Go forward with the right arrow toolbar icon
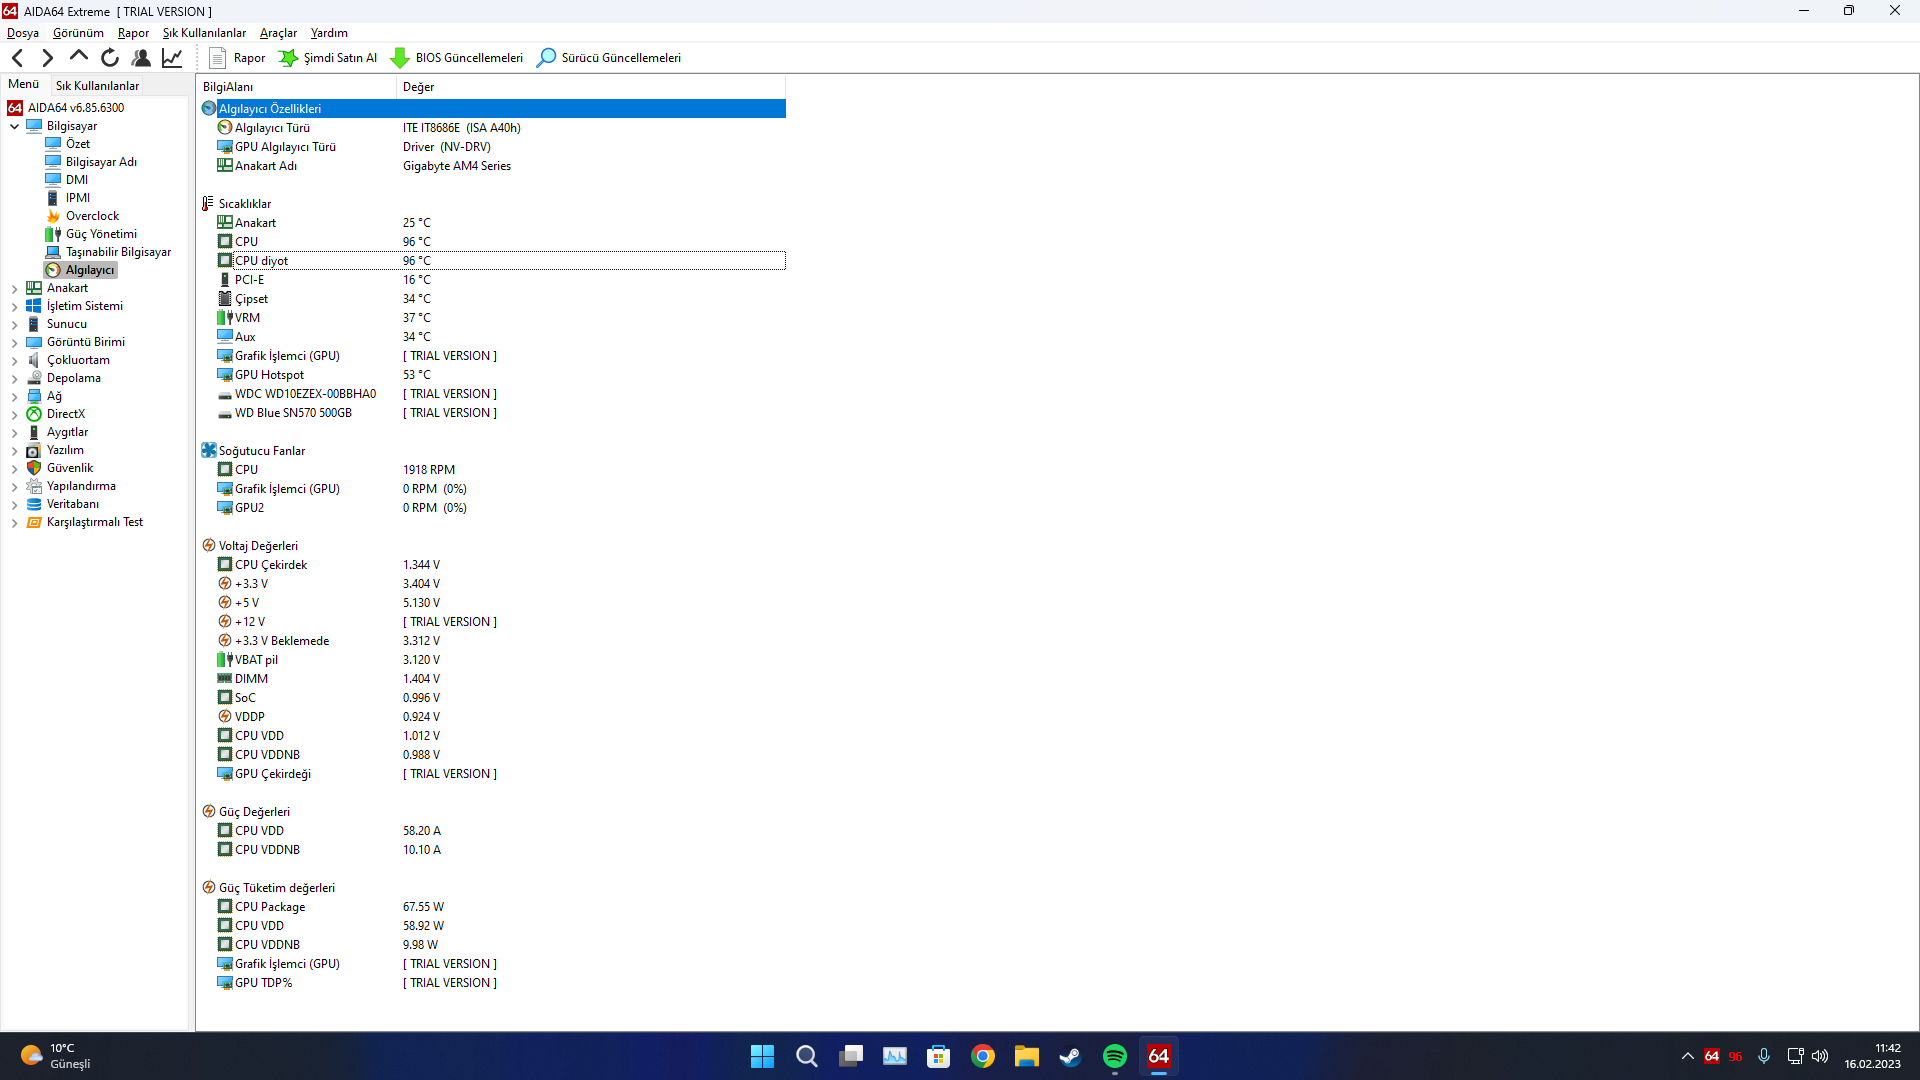1920x1080 pixels. pyautogui.click(x=47, y=58)
